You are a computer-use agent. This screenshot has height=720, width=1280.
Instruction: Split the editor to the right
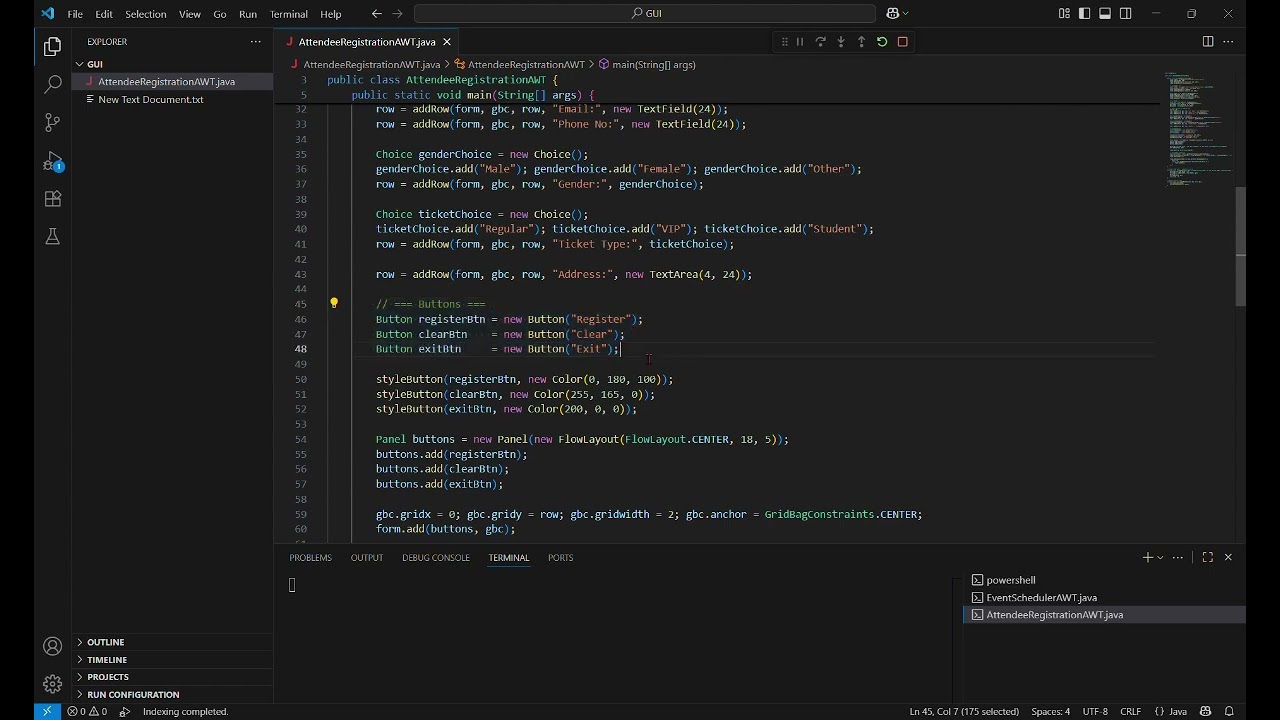pyautogui.click(x=1208, y=42)
